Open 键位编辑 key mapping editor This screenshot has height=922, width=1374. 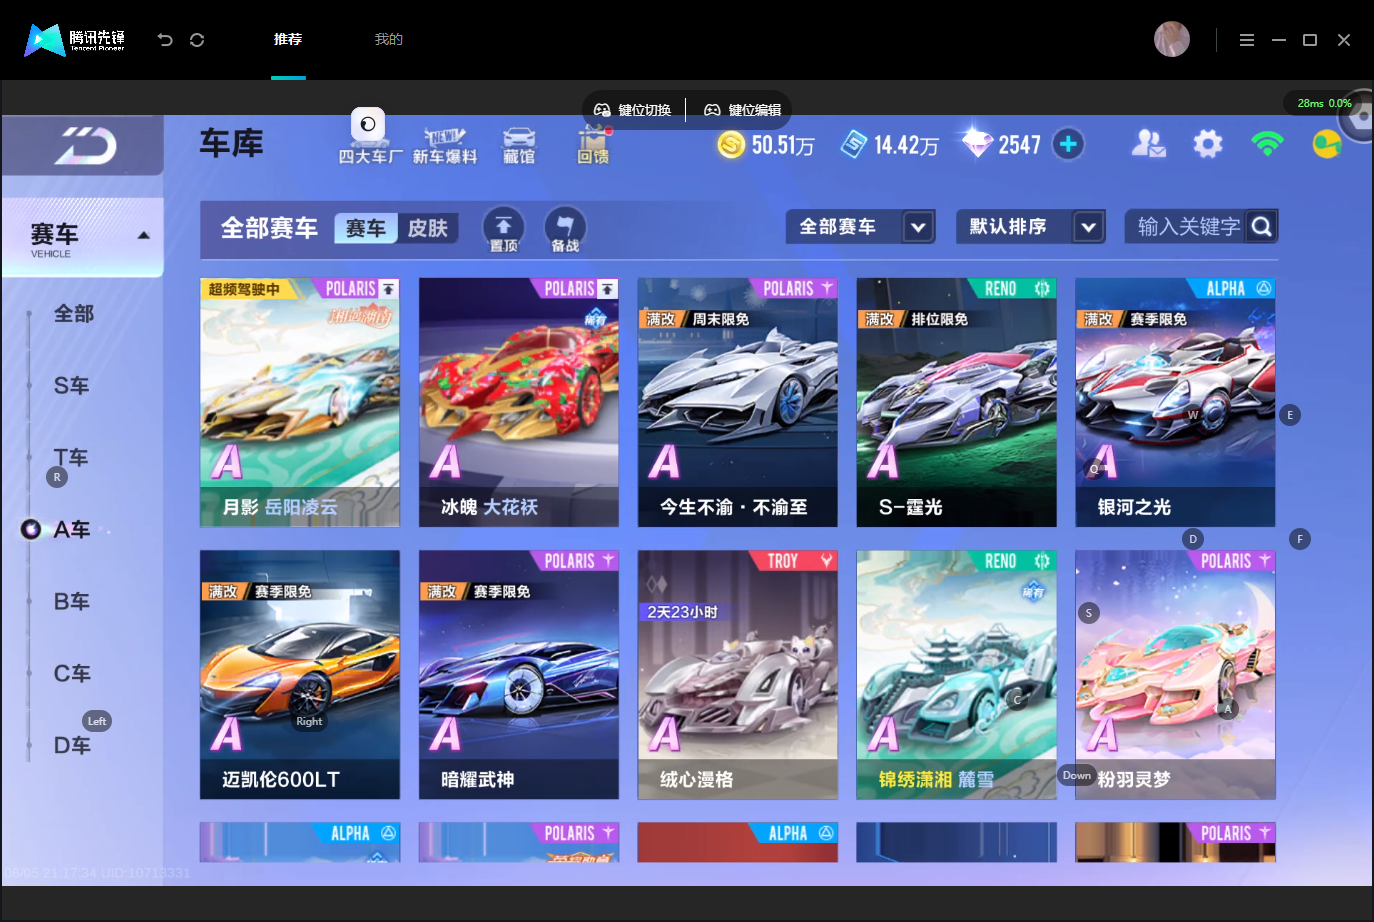pos(743,110)
